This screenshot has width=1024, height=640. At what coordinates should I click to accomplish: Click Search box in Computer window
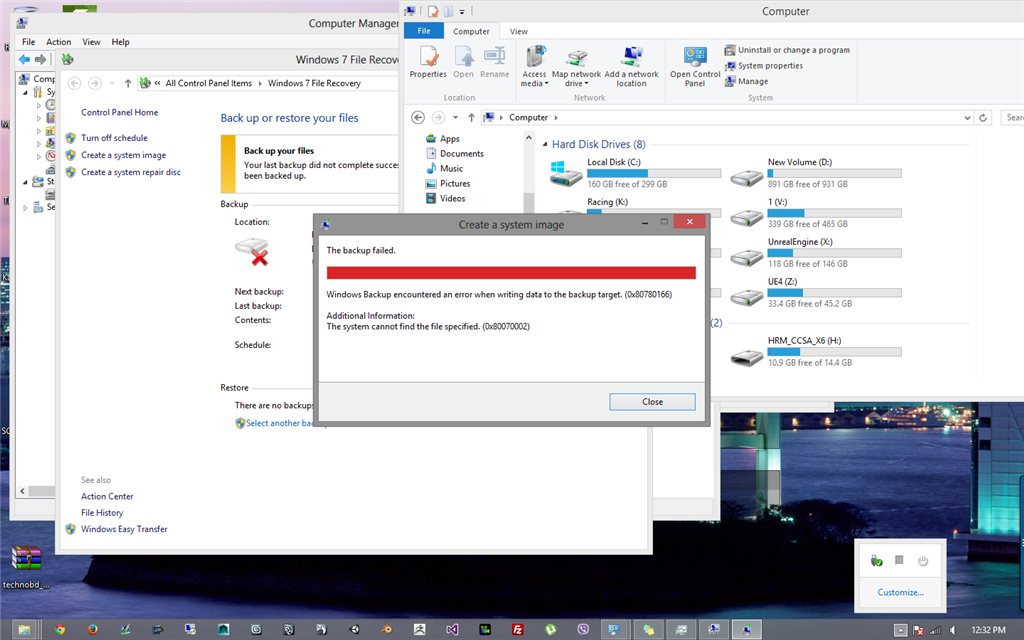click(x=1012, y=118)
